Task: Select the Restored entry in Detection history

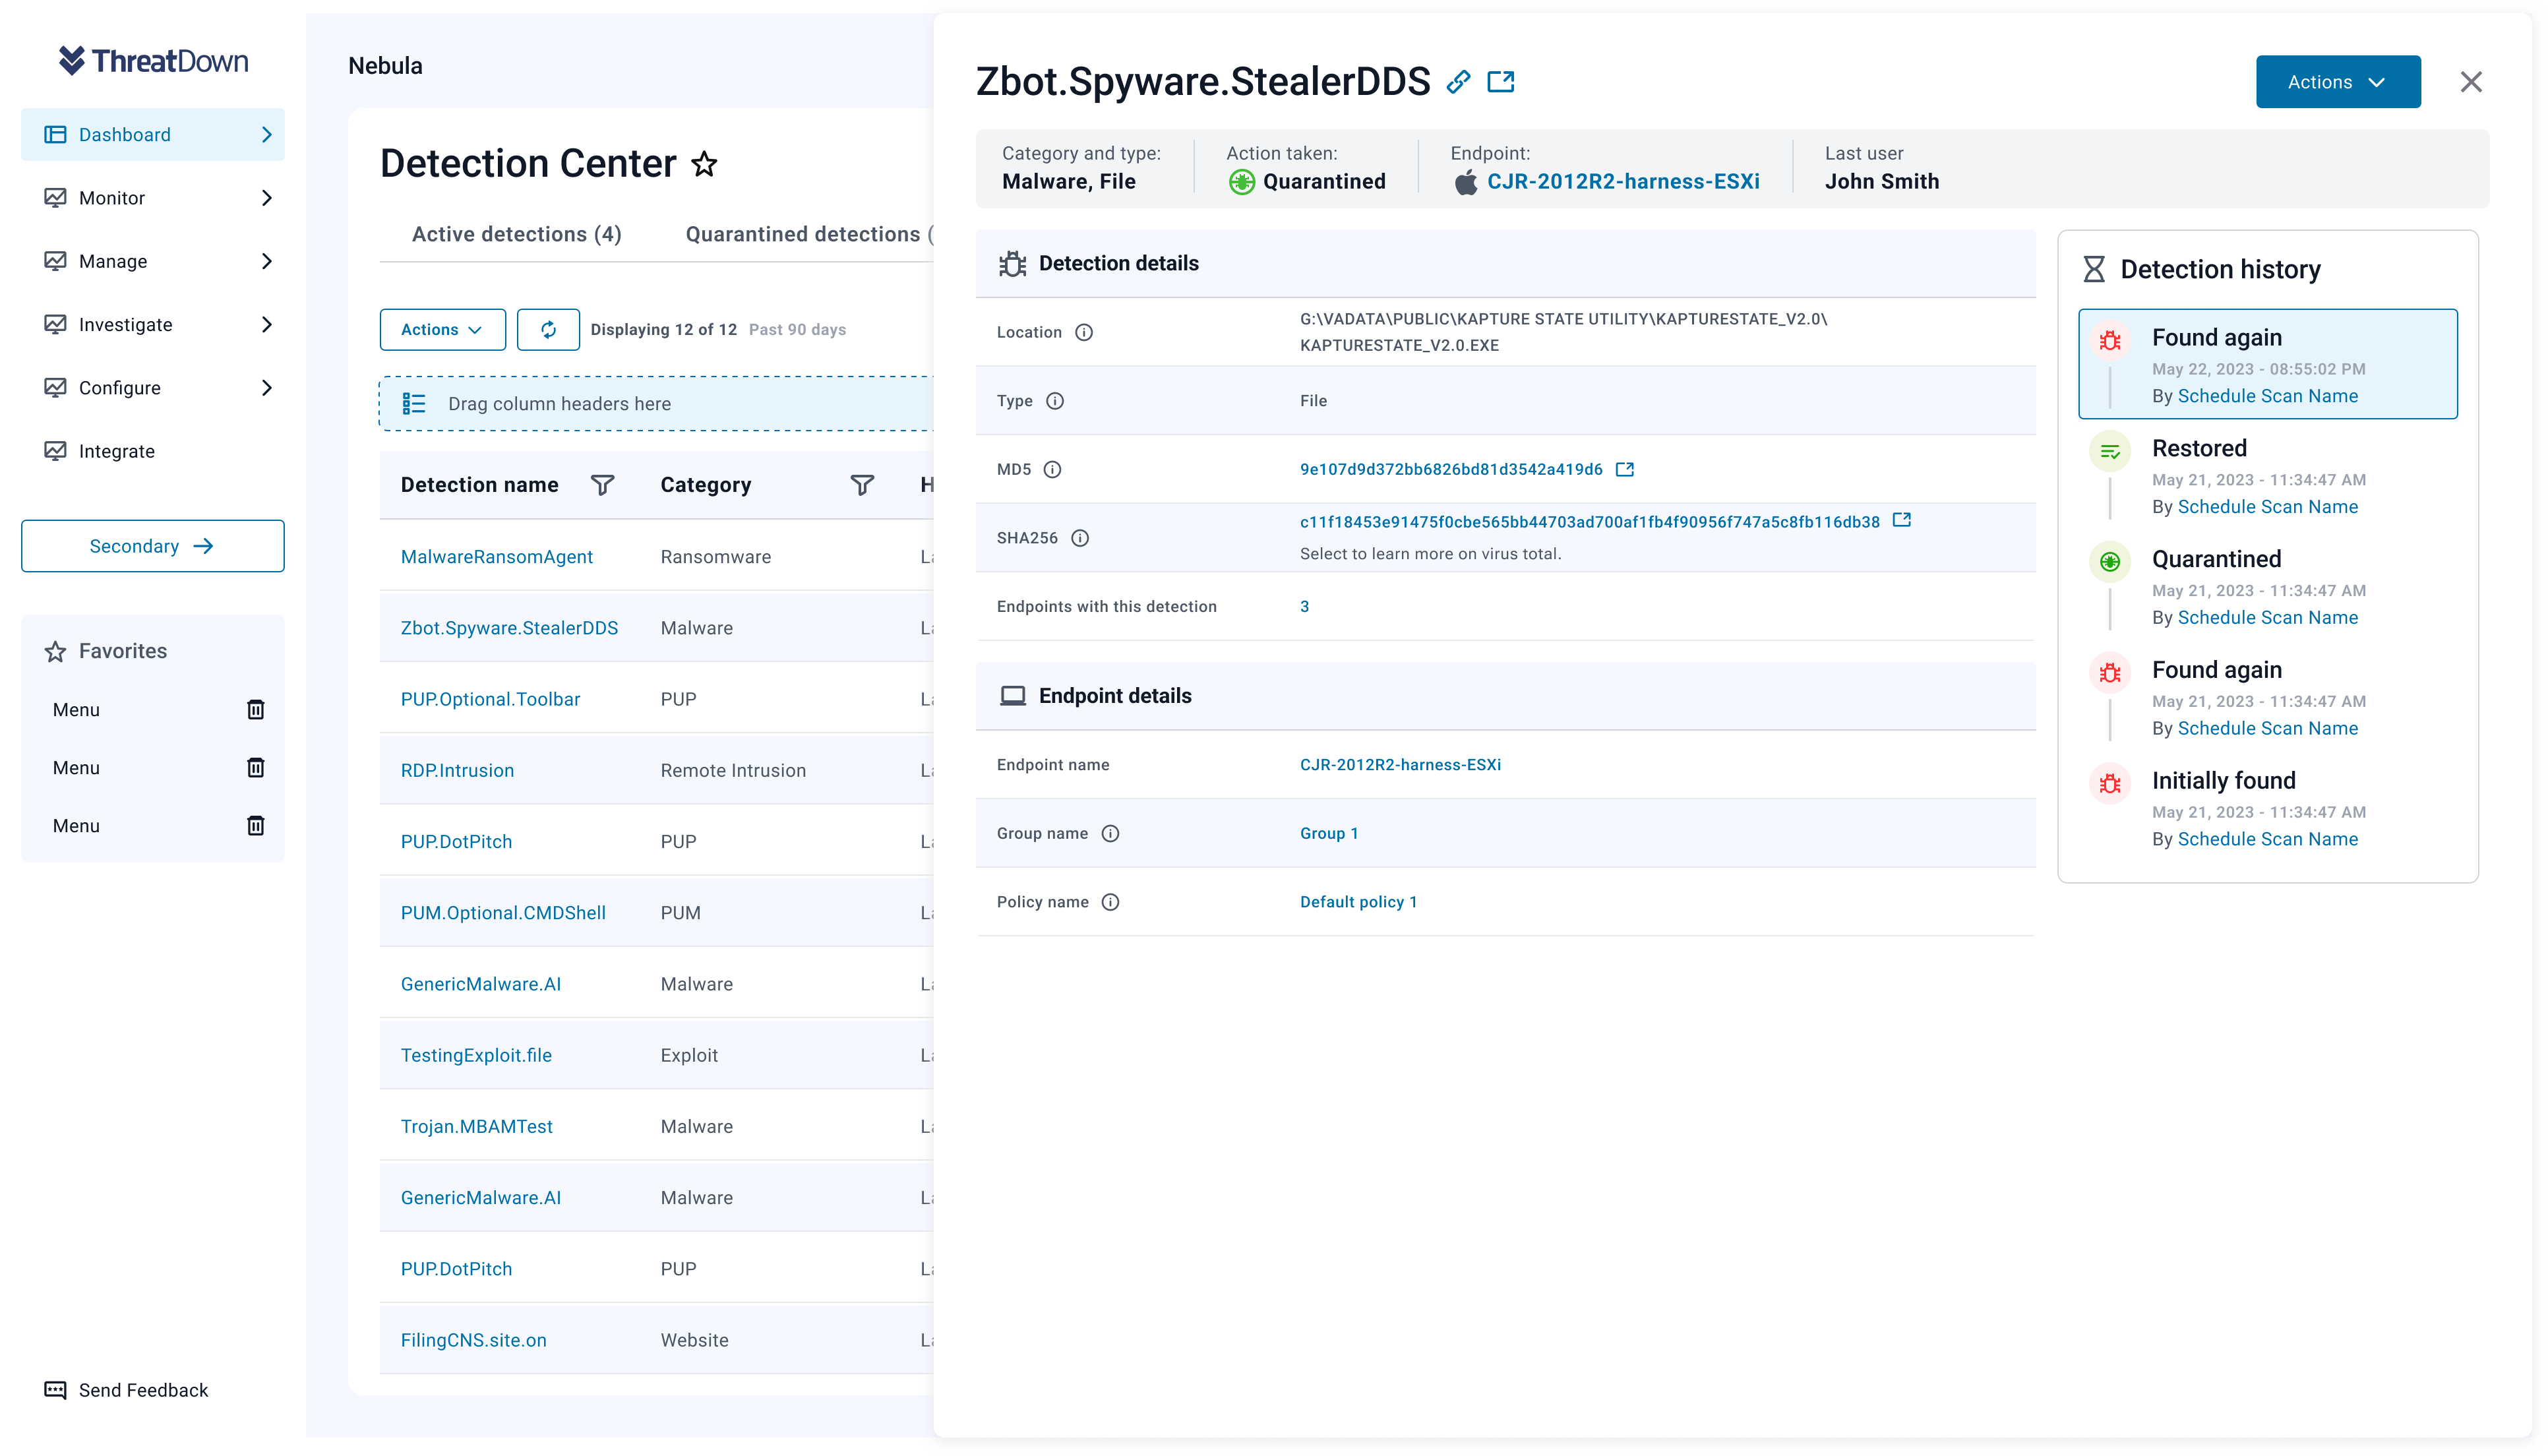Action: pyautogui.click(x=2199, y=448)
